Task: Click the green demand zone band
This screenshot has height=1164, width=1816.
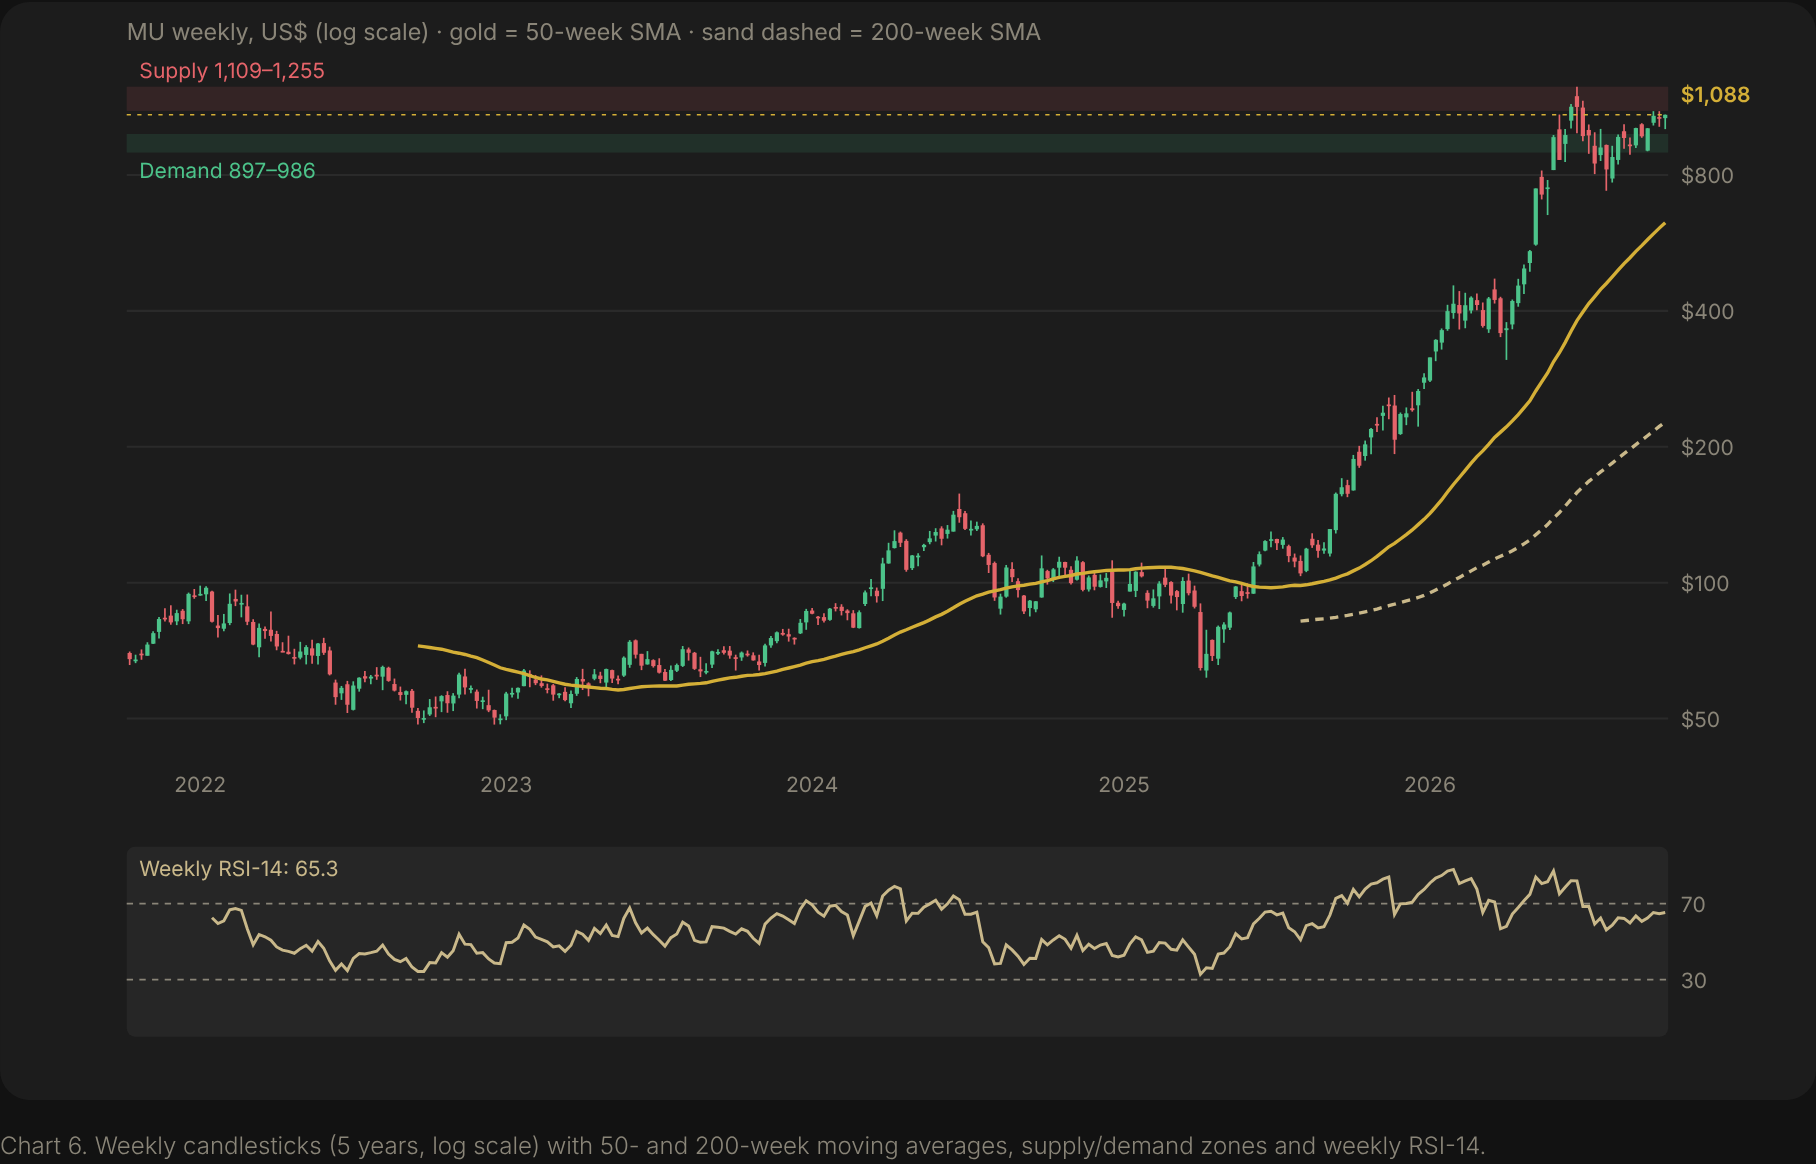Action: pos(897,144)
